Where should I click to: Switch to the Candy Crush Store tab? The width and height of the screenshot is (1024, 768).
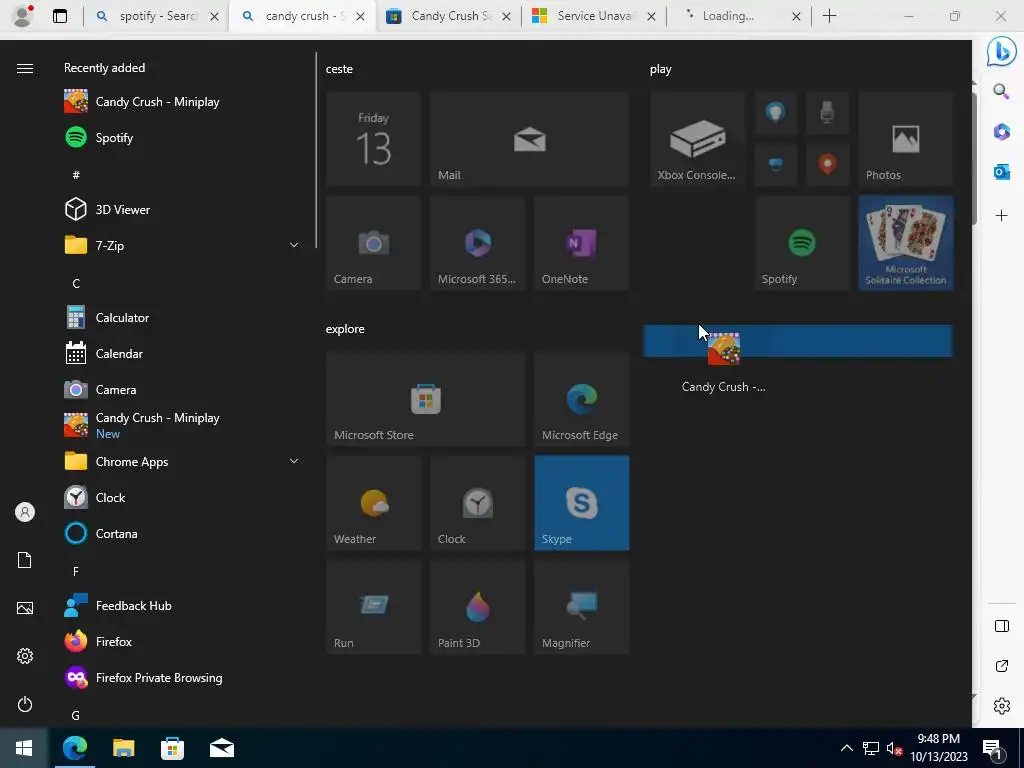(448, 16)
